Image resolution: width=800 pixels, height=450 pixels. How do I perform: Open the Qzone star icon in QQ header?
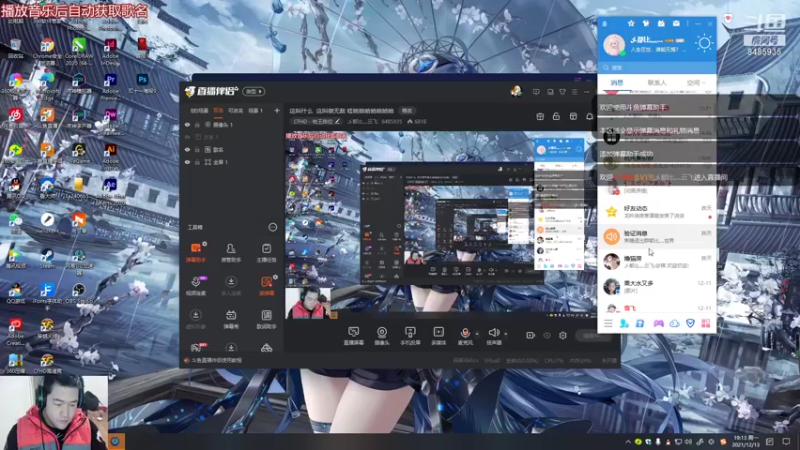pyautogui.click(x=631, y=23)
